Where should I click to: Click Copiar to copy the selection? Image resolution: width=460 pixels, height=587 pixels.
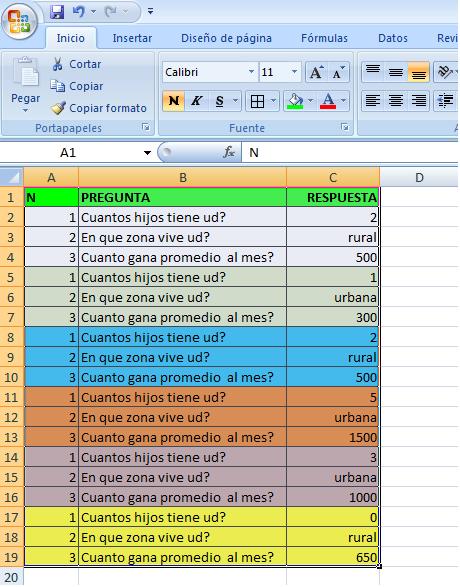[x=77, y=86]
